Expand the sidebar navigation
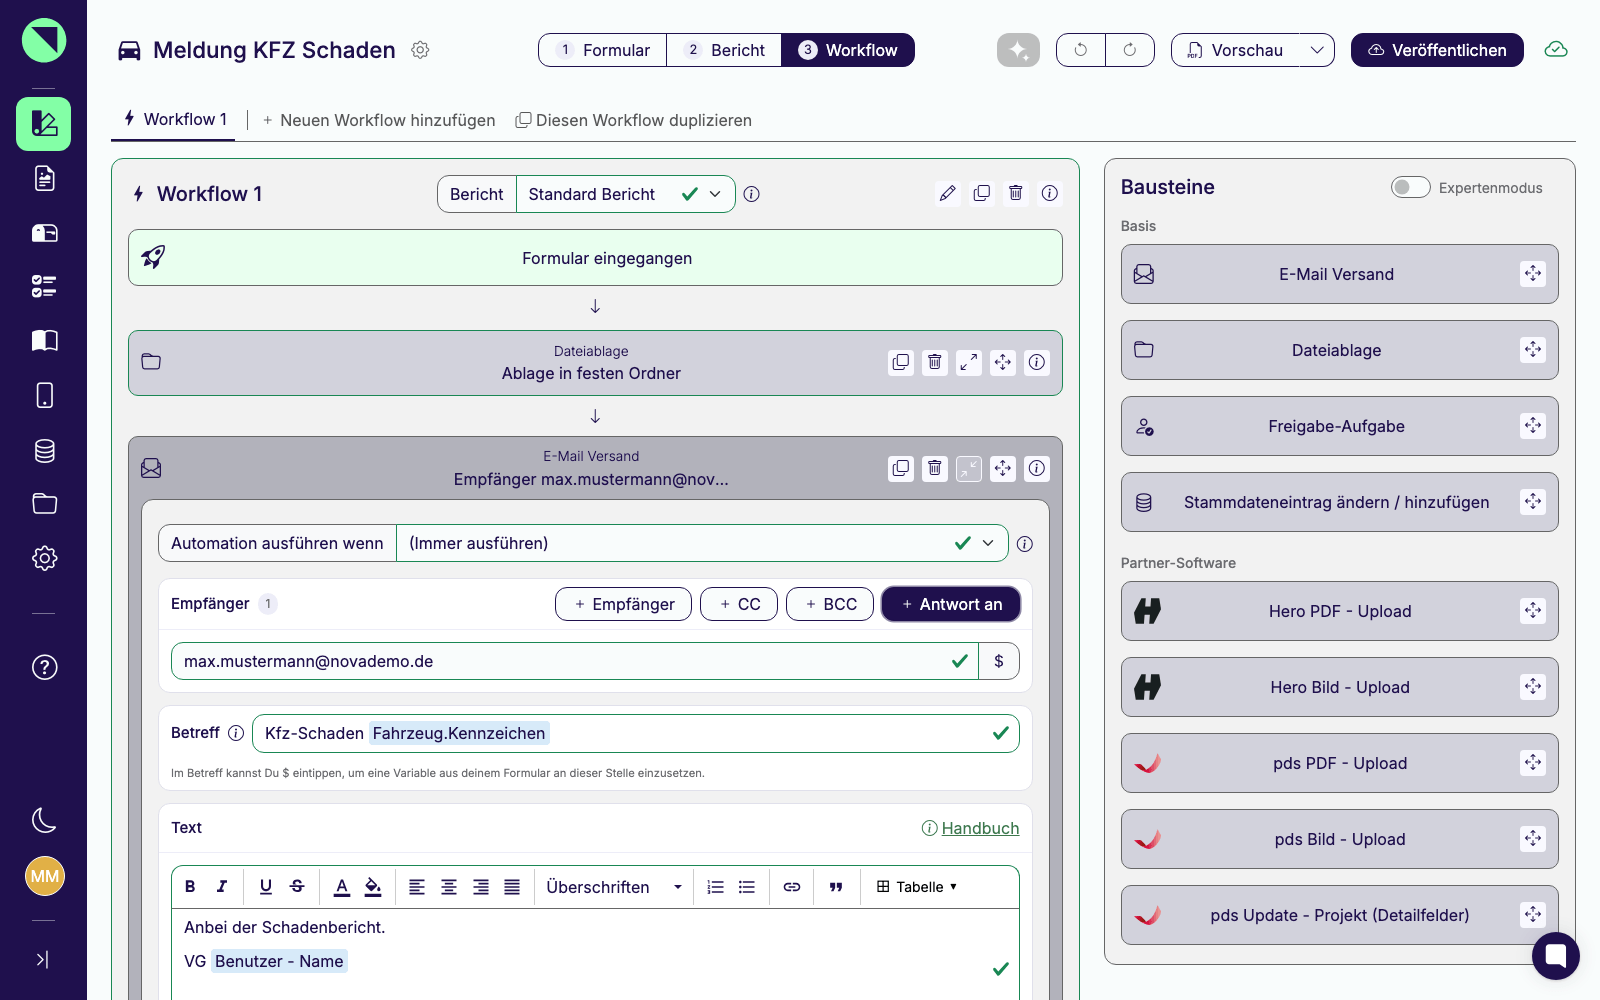Viewport: 1600px width, 1000px height. (x=42, y=960)
